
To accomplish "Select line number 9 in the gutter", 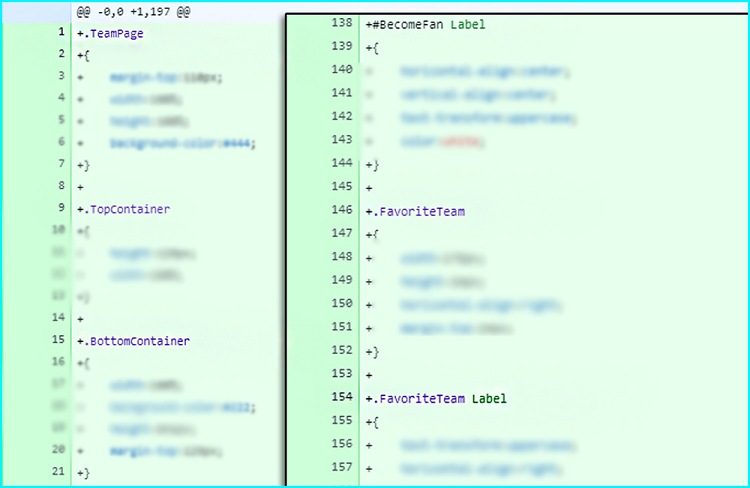I will pos(61,208).
